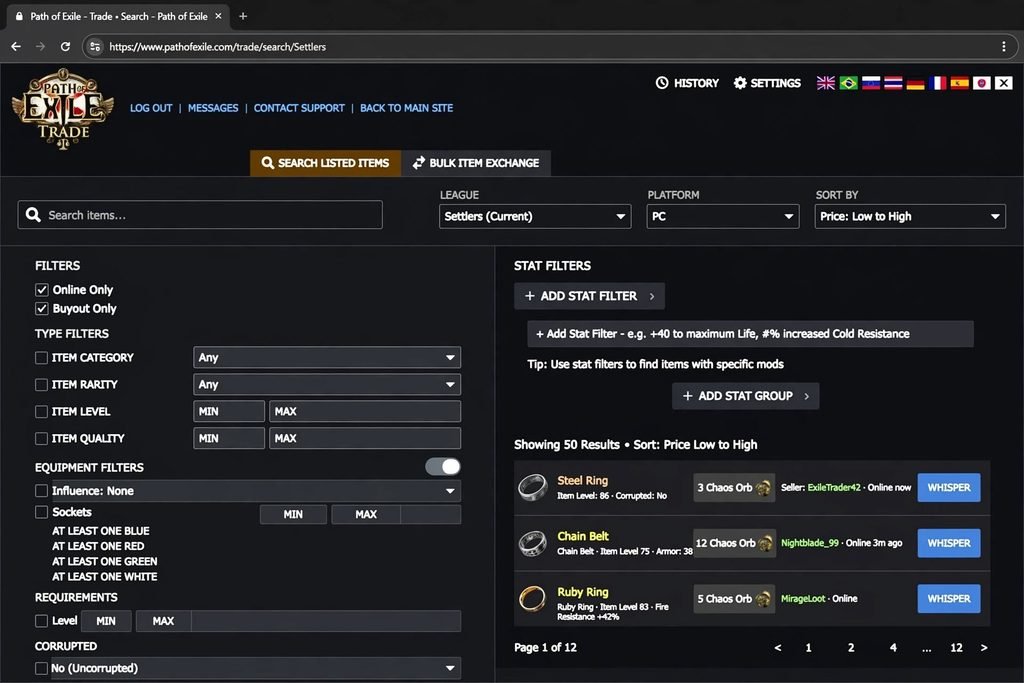Click the browser forward arrow
The width and height of the screenshot is (1024, 683).
click(40, 46)
